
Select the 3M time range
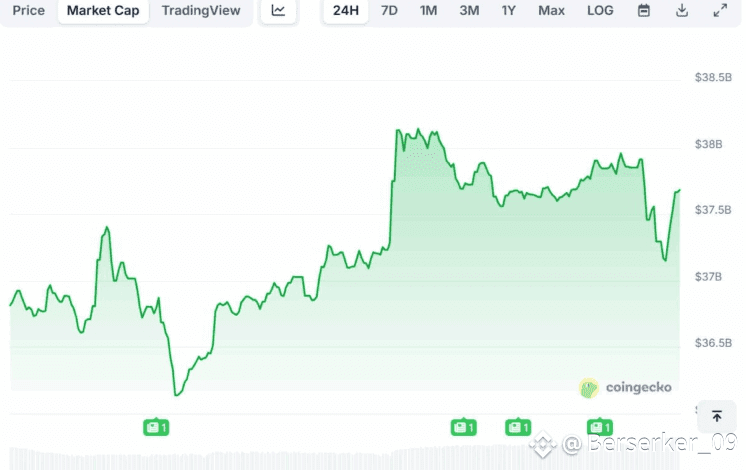[x=469, y=11]
